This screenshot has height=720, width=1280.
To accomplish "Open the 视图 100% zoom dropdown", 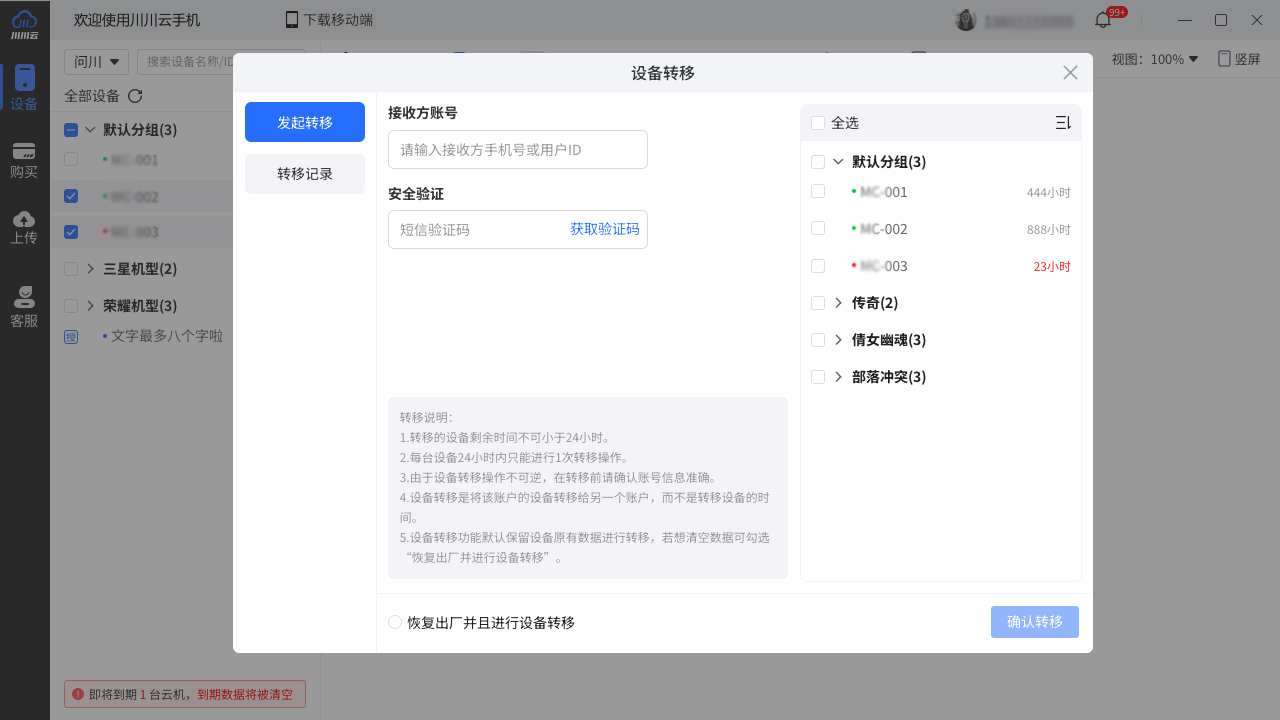I will tap(1155, 59).
